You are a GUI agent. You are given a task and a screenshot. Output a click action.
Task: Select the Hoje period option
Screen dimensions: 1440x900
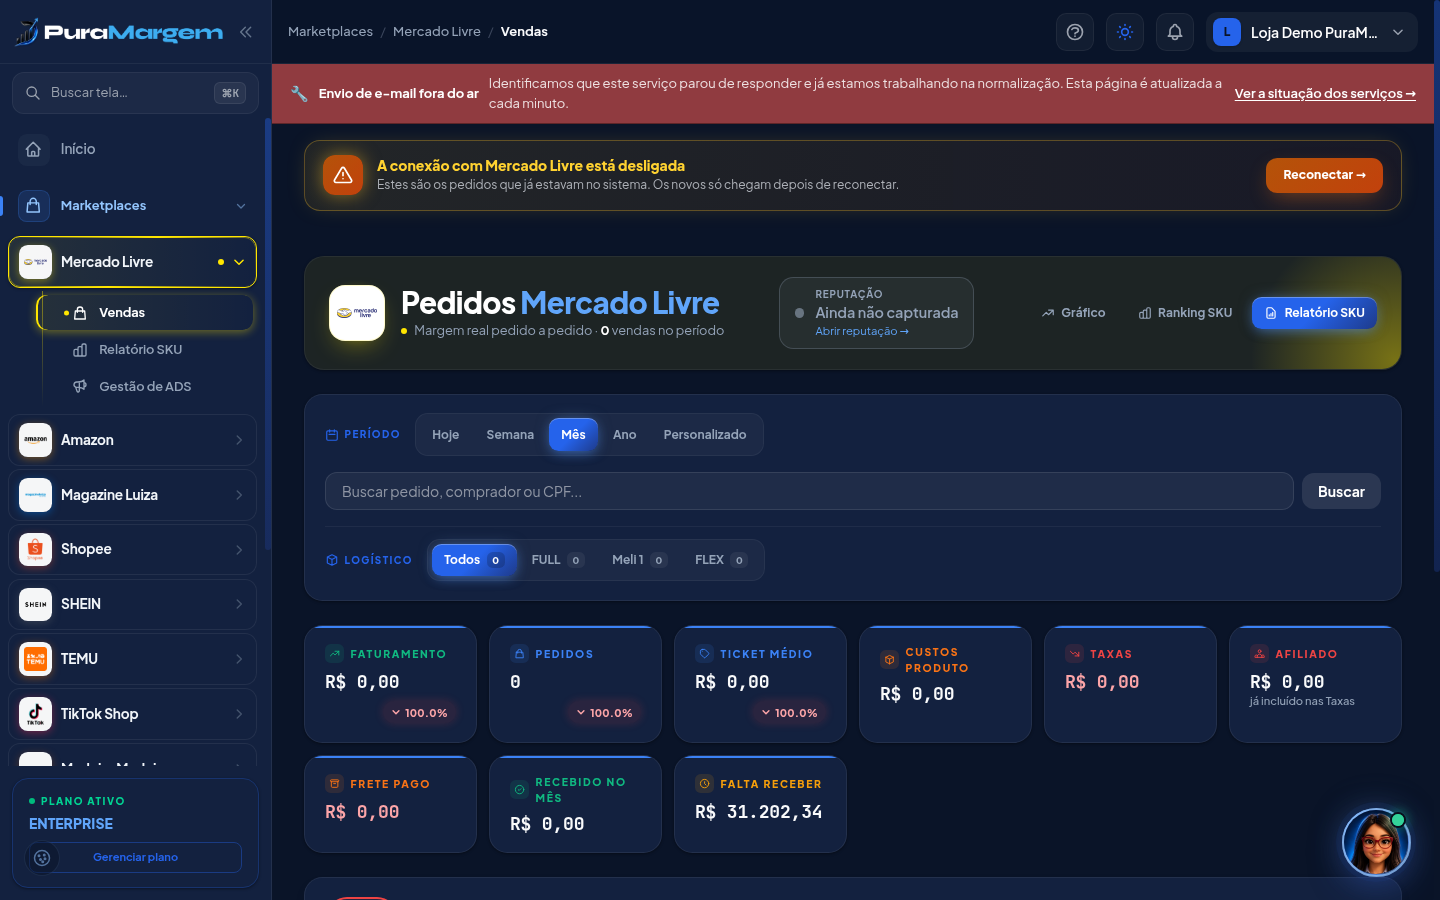(x=445, y=435)
